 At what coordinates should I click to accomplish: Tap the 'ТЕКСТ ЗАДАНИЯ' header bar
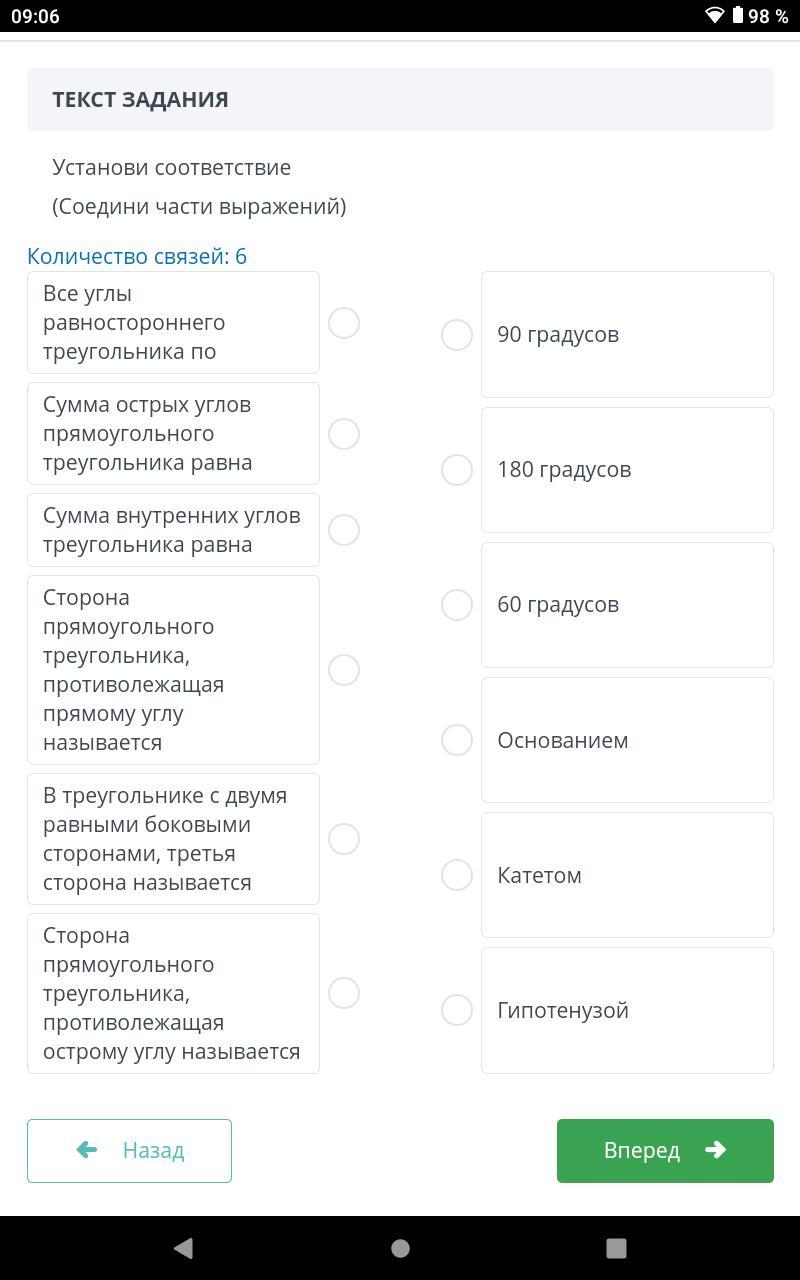400,99
